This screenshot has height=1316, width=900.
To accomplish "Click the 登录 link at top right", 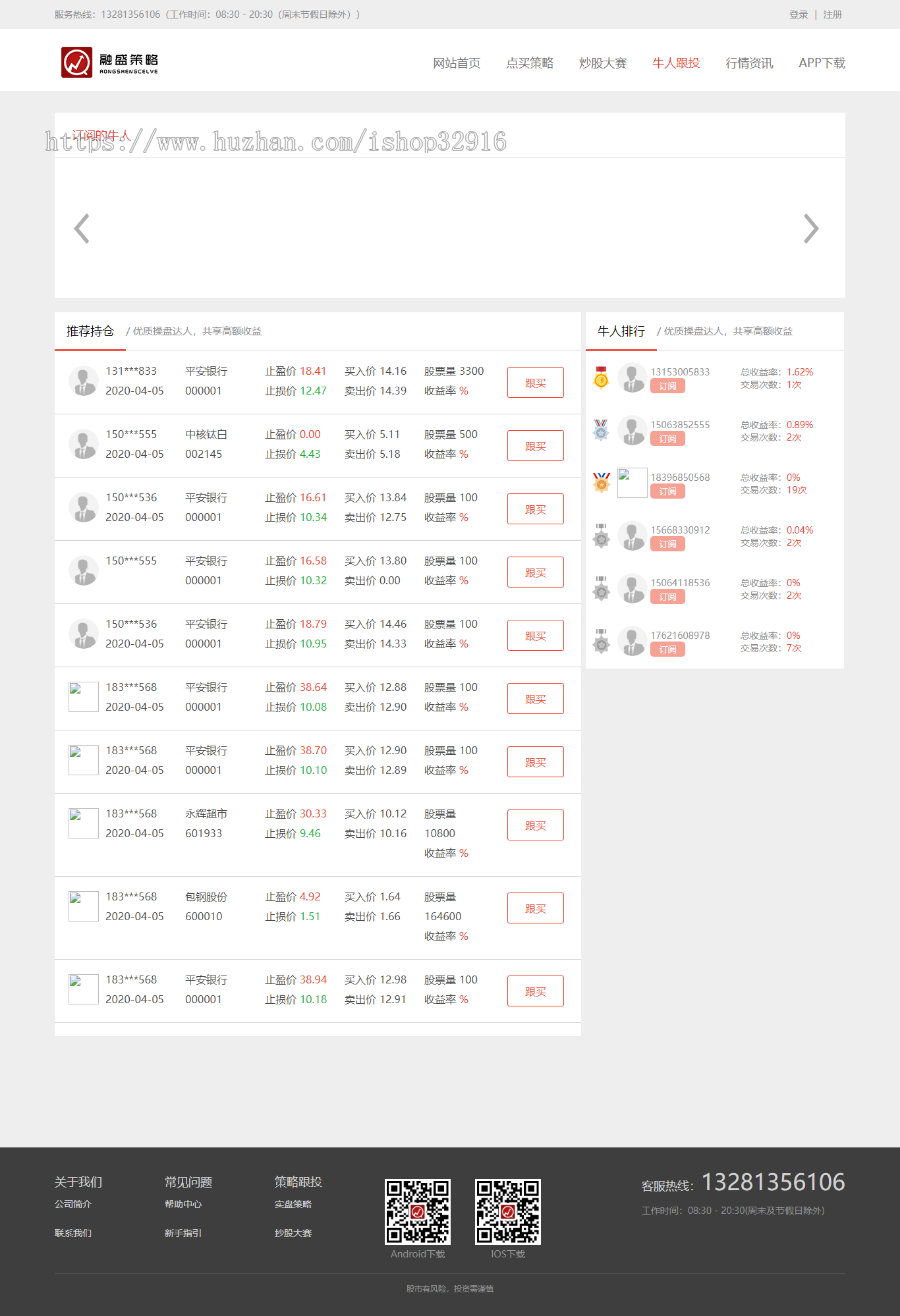I will point(797,15).
